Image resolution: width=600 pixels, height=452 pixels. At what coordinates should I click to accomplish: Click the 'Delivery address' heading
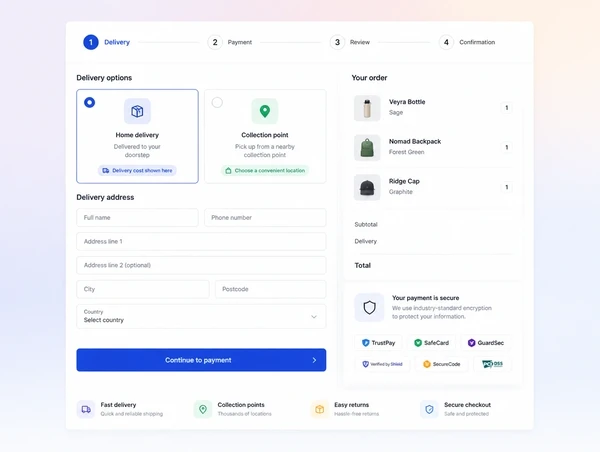(105, 197)
